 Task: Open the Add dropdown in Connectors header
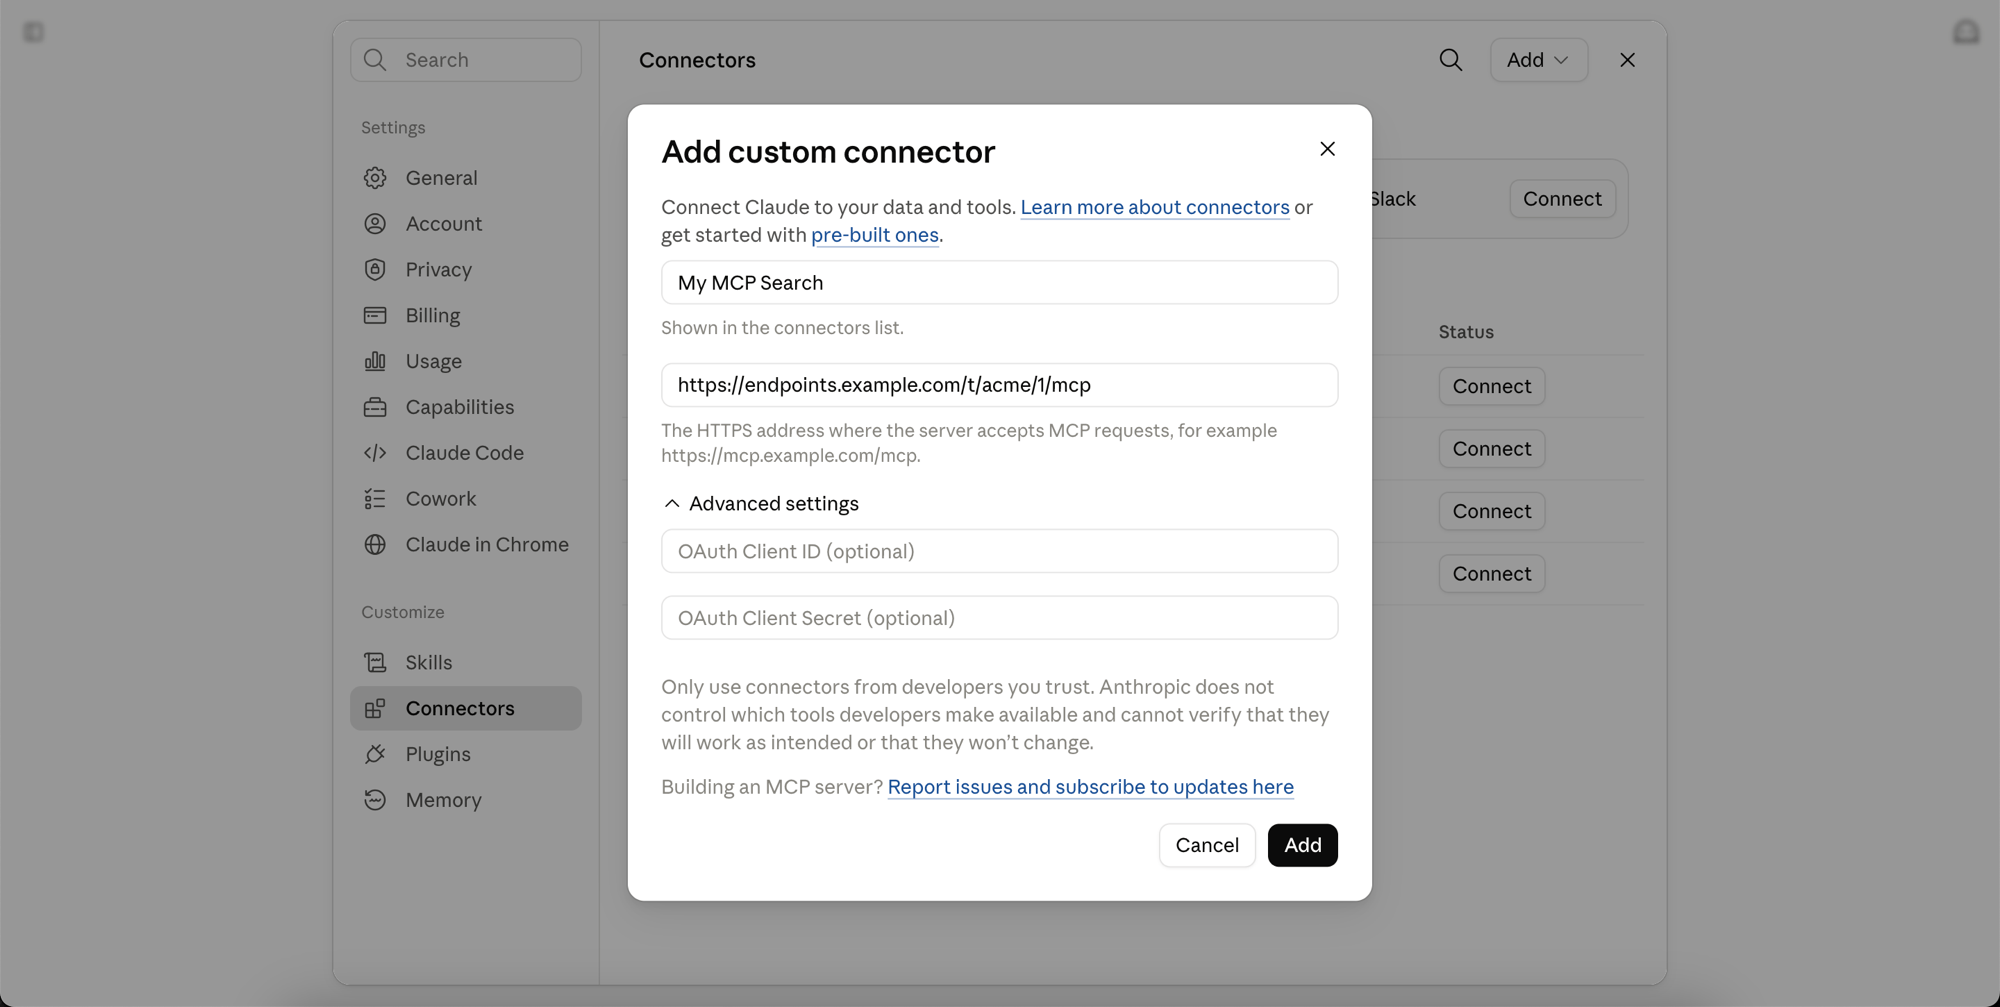point(1538,60)
